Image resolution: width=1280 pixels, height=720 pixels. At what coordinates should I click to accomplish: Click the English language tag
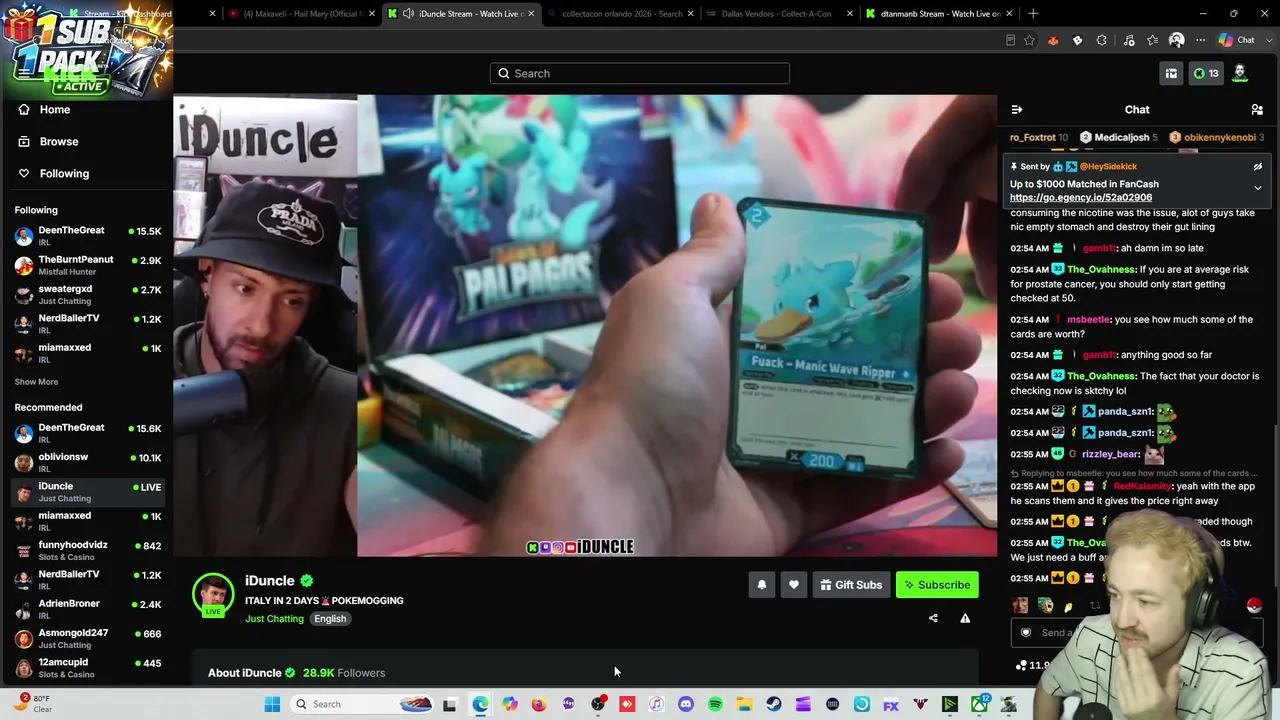pos(330,619)
